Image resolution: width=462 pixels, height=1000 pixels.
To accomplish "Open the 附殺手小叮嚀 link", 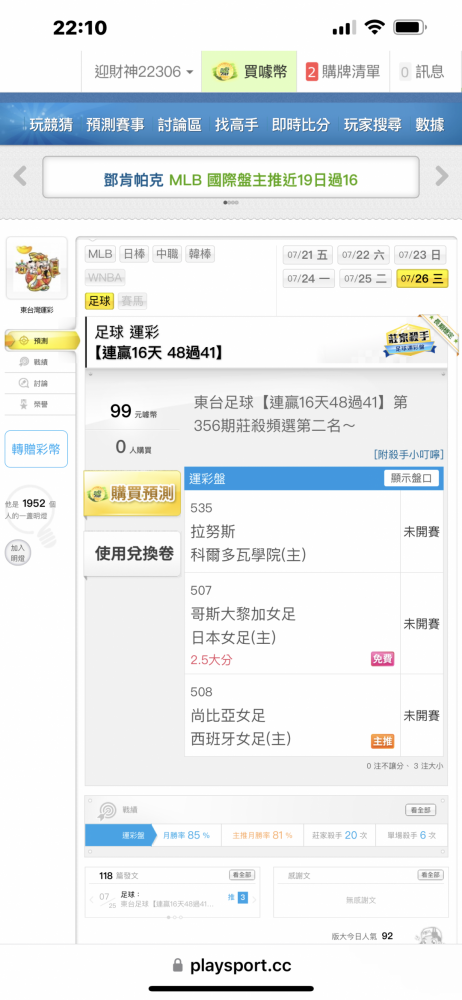I will pyautogui.click(x=408, y=455).
